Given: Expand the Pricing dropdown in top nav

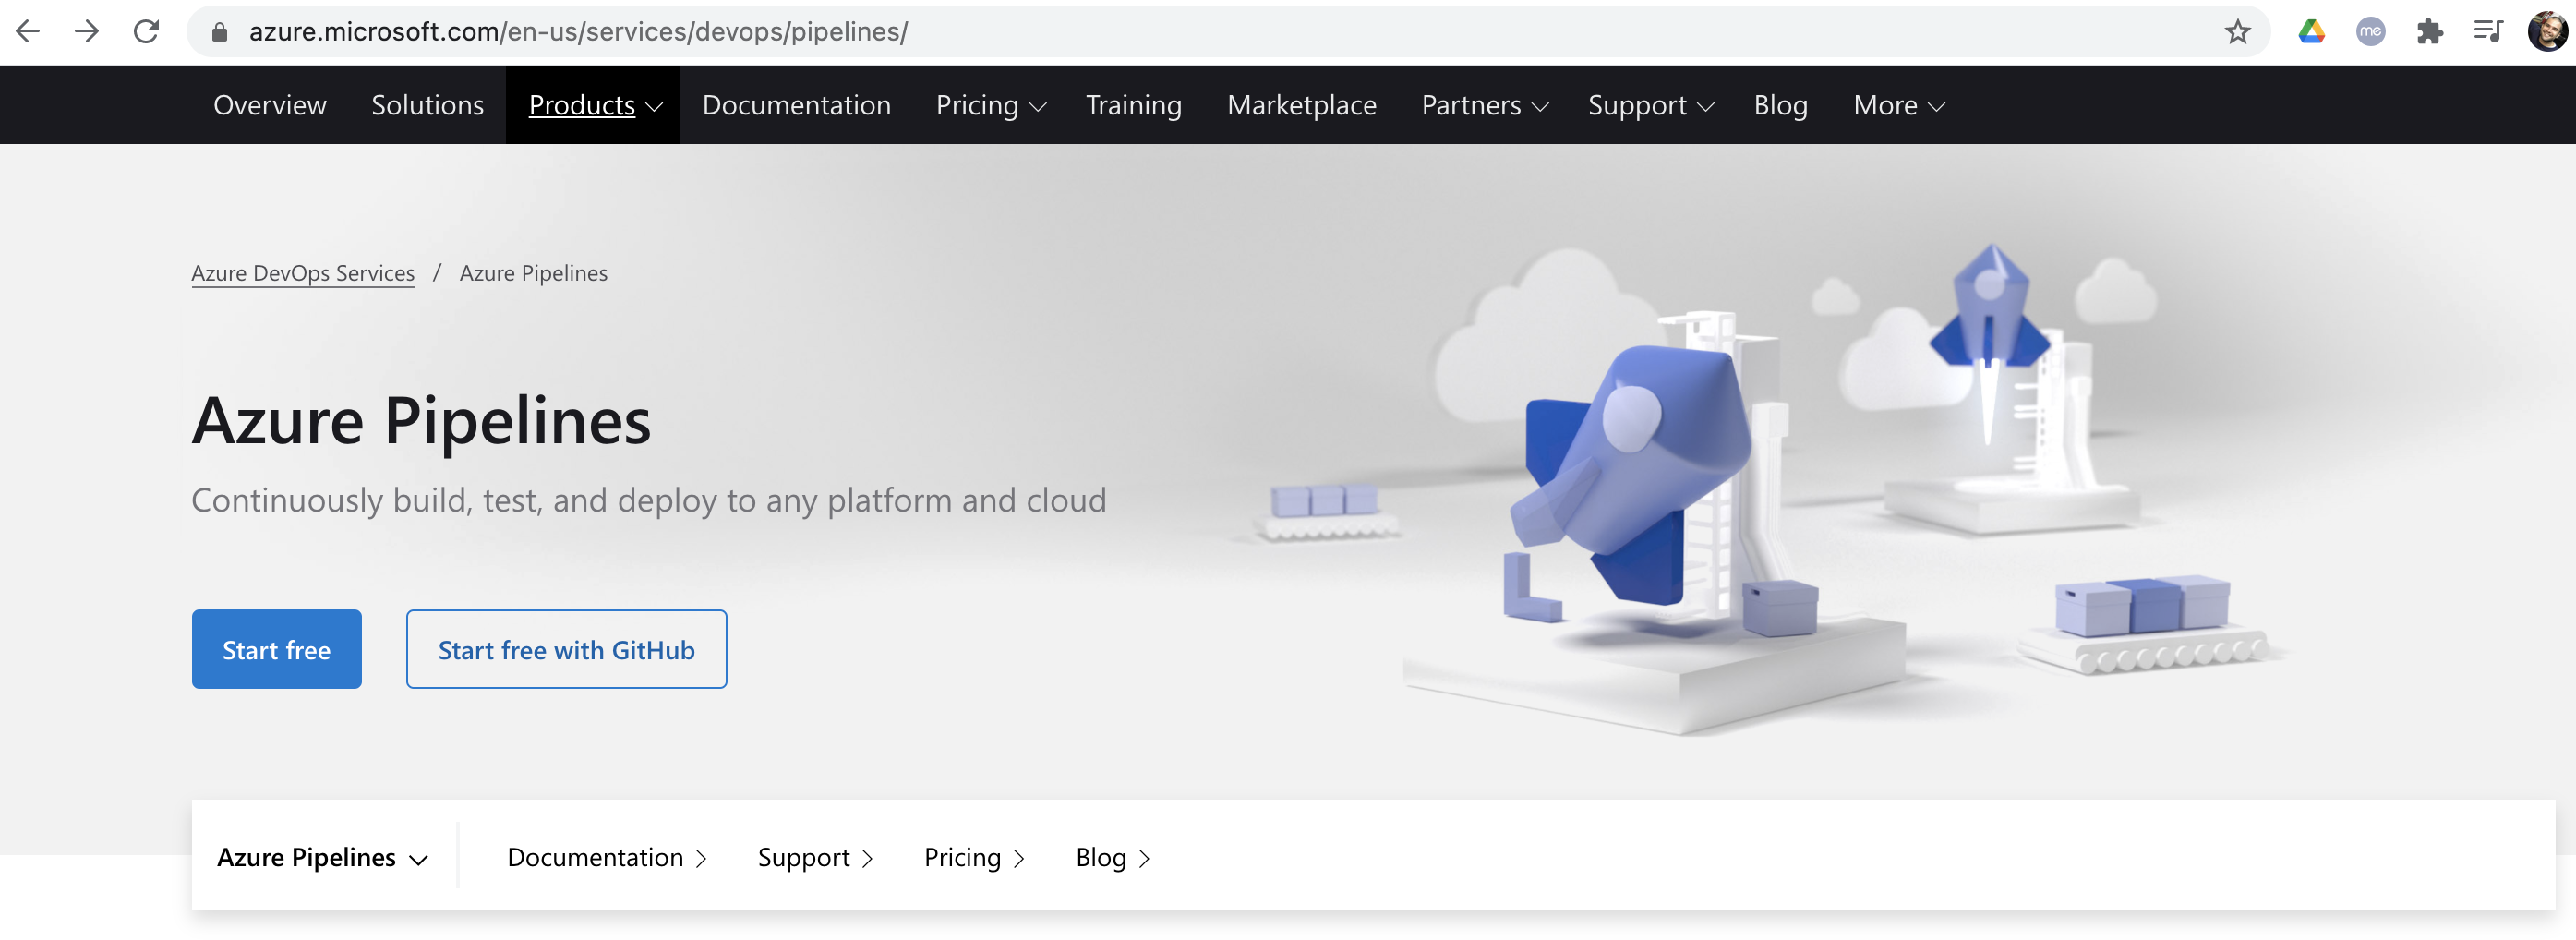Looking at the screenshot, I should [990, 105].
